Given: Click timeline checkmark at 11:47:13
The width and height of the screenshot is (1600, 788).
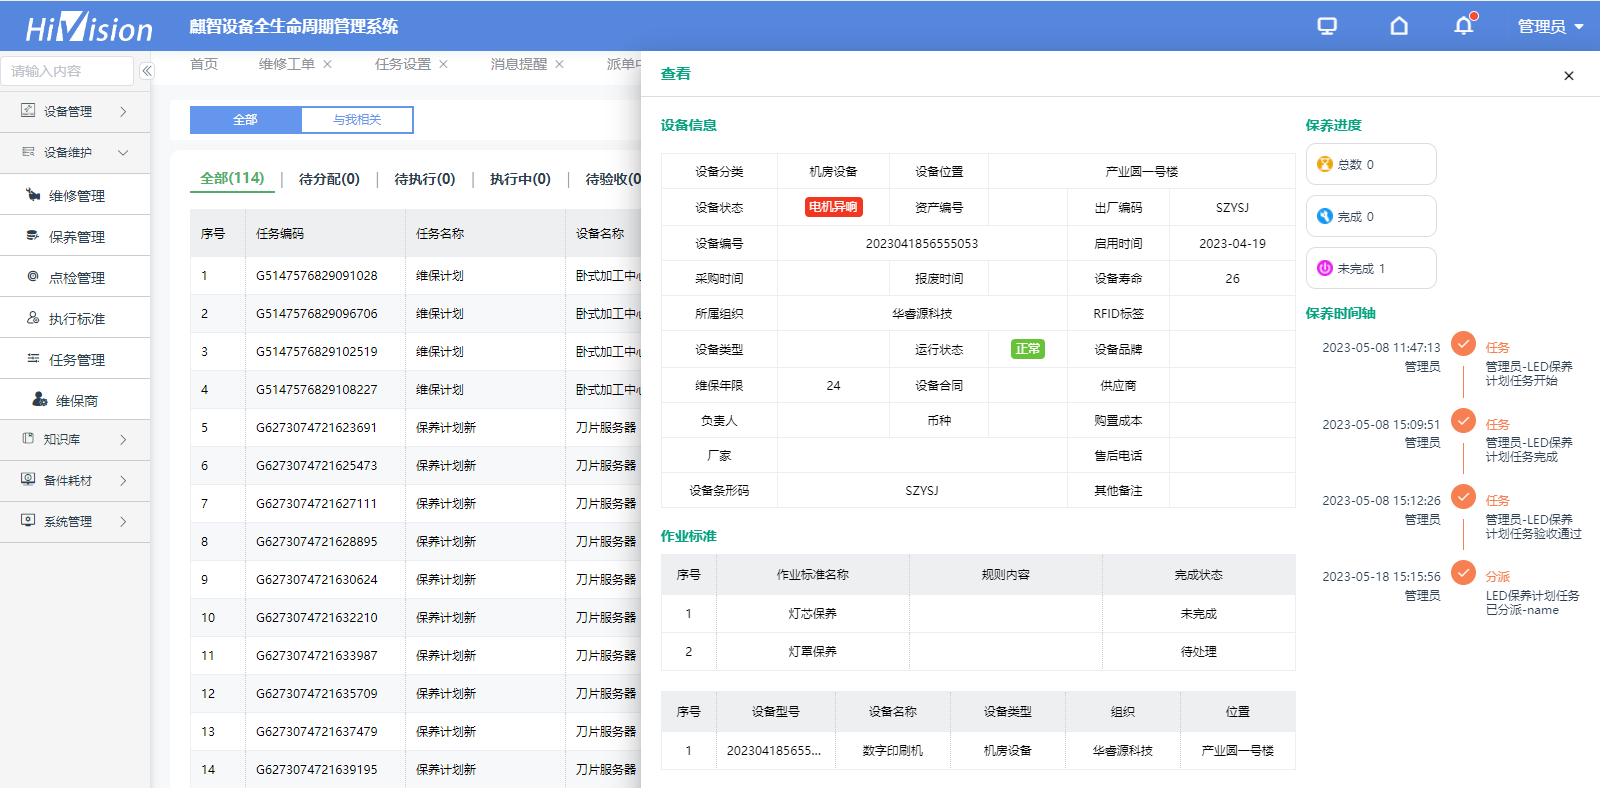Looking at the screenshot, I should pyautogui.click(x=1464, y=344).
